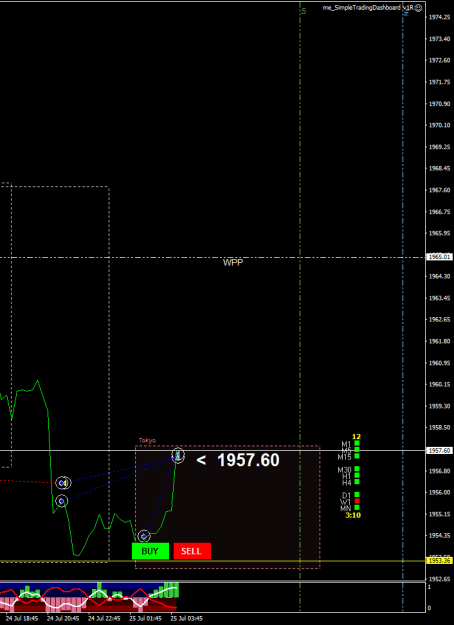Select the M15 timeframe green indicator

pos(357,456)
